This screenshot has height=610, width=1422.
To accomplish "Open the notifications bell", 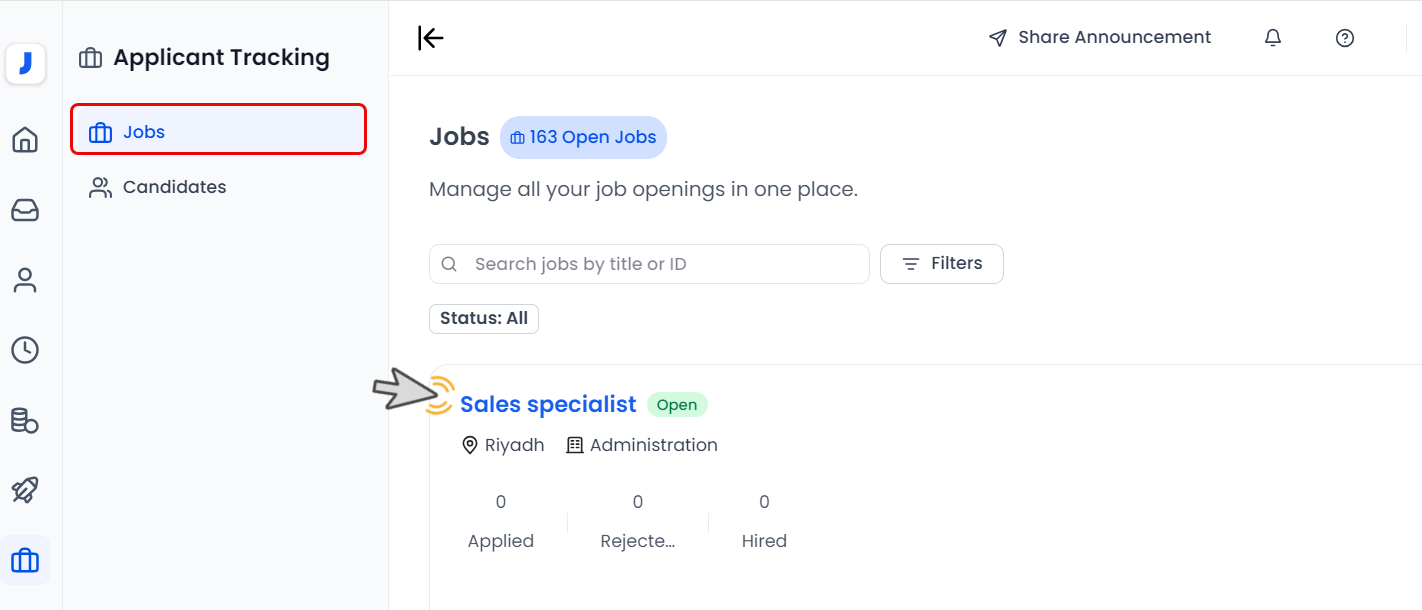I will tap(1273, 38).
